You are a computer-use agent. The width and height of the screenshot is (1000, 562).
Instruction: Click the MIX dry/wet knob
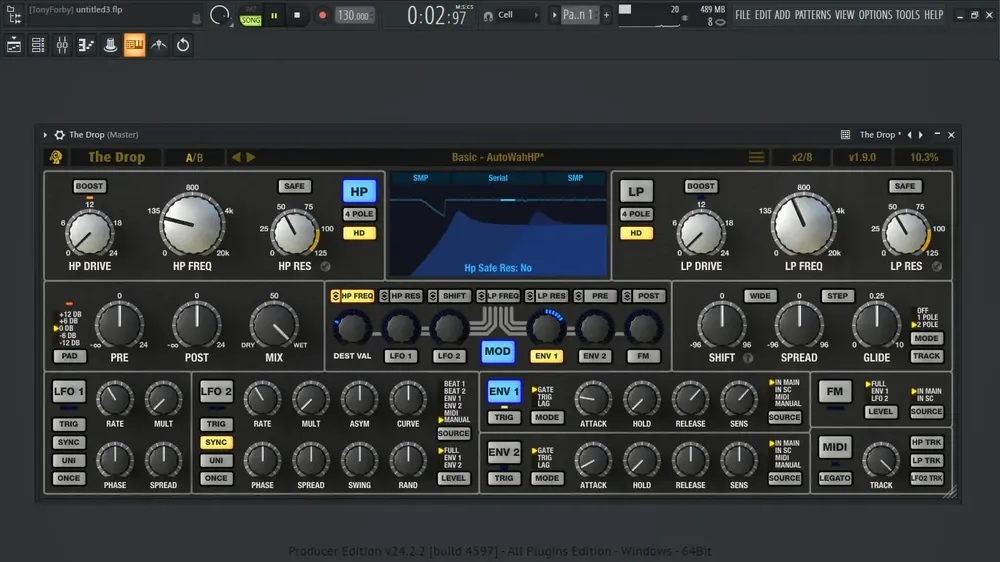click(x=274, y=325)
